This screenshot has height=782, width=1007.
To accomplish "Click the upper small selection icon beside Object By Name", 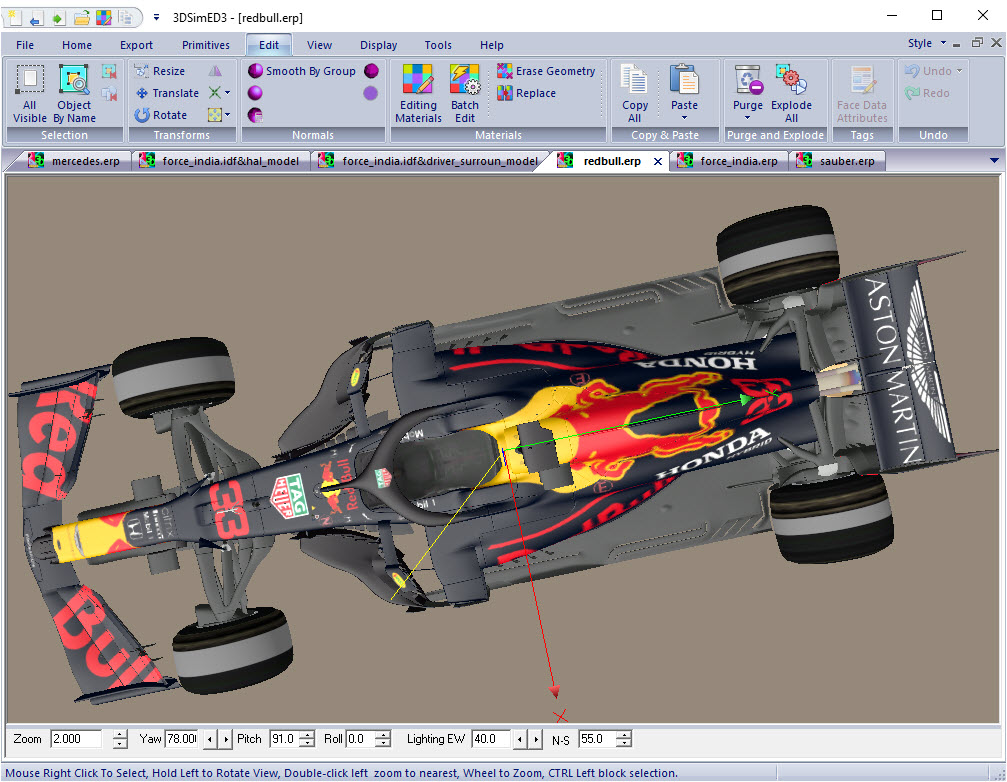I will coord(109,71).
